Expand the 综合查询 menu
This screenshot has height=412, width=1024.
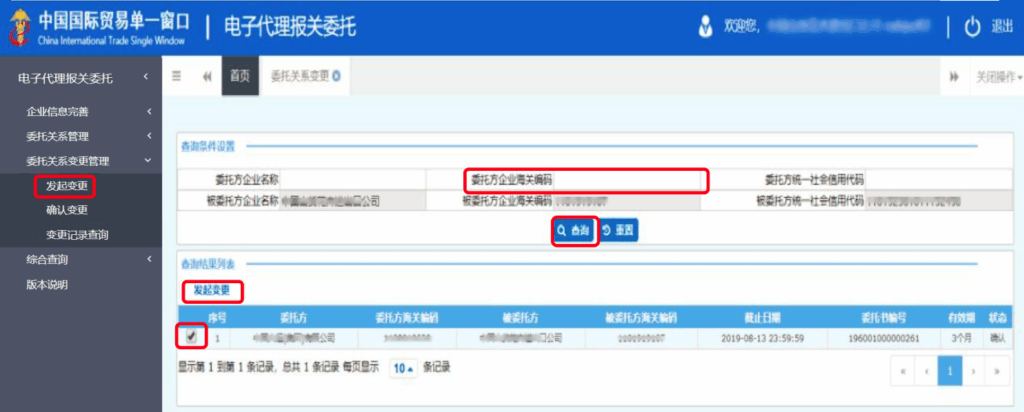81,260
